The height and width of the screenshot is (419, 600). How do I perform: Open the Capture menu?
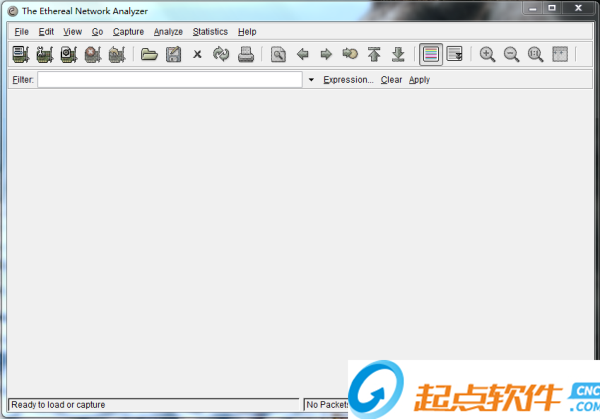128,32
